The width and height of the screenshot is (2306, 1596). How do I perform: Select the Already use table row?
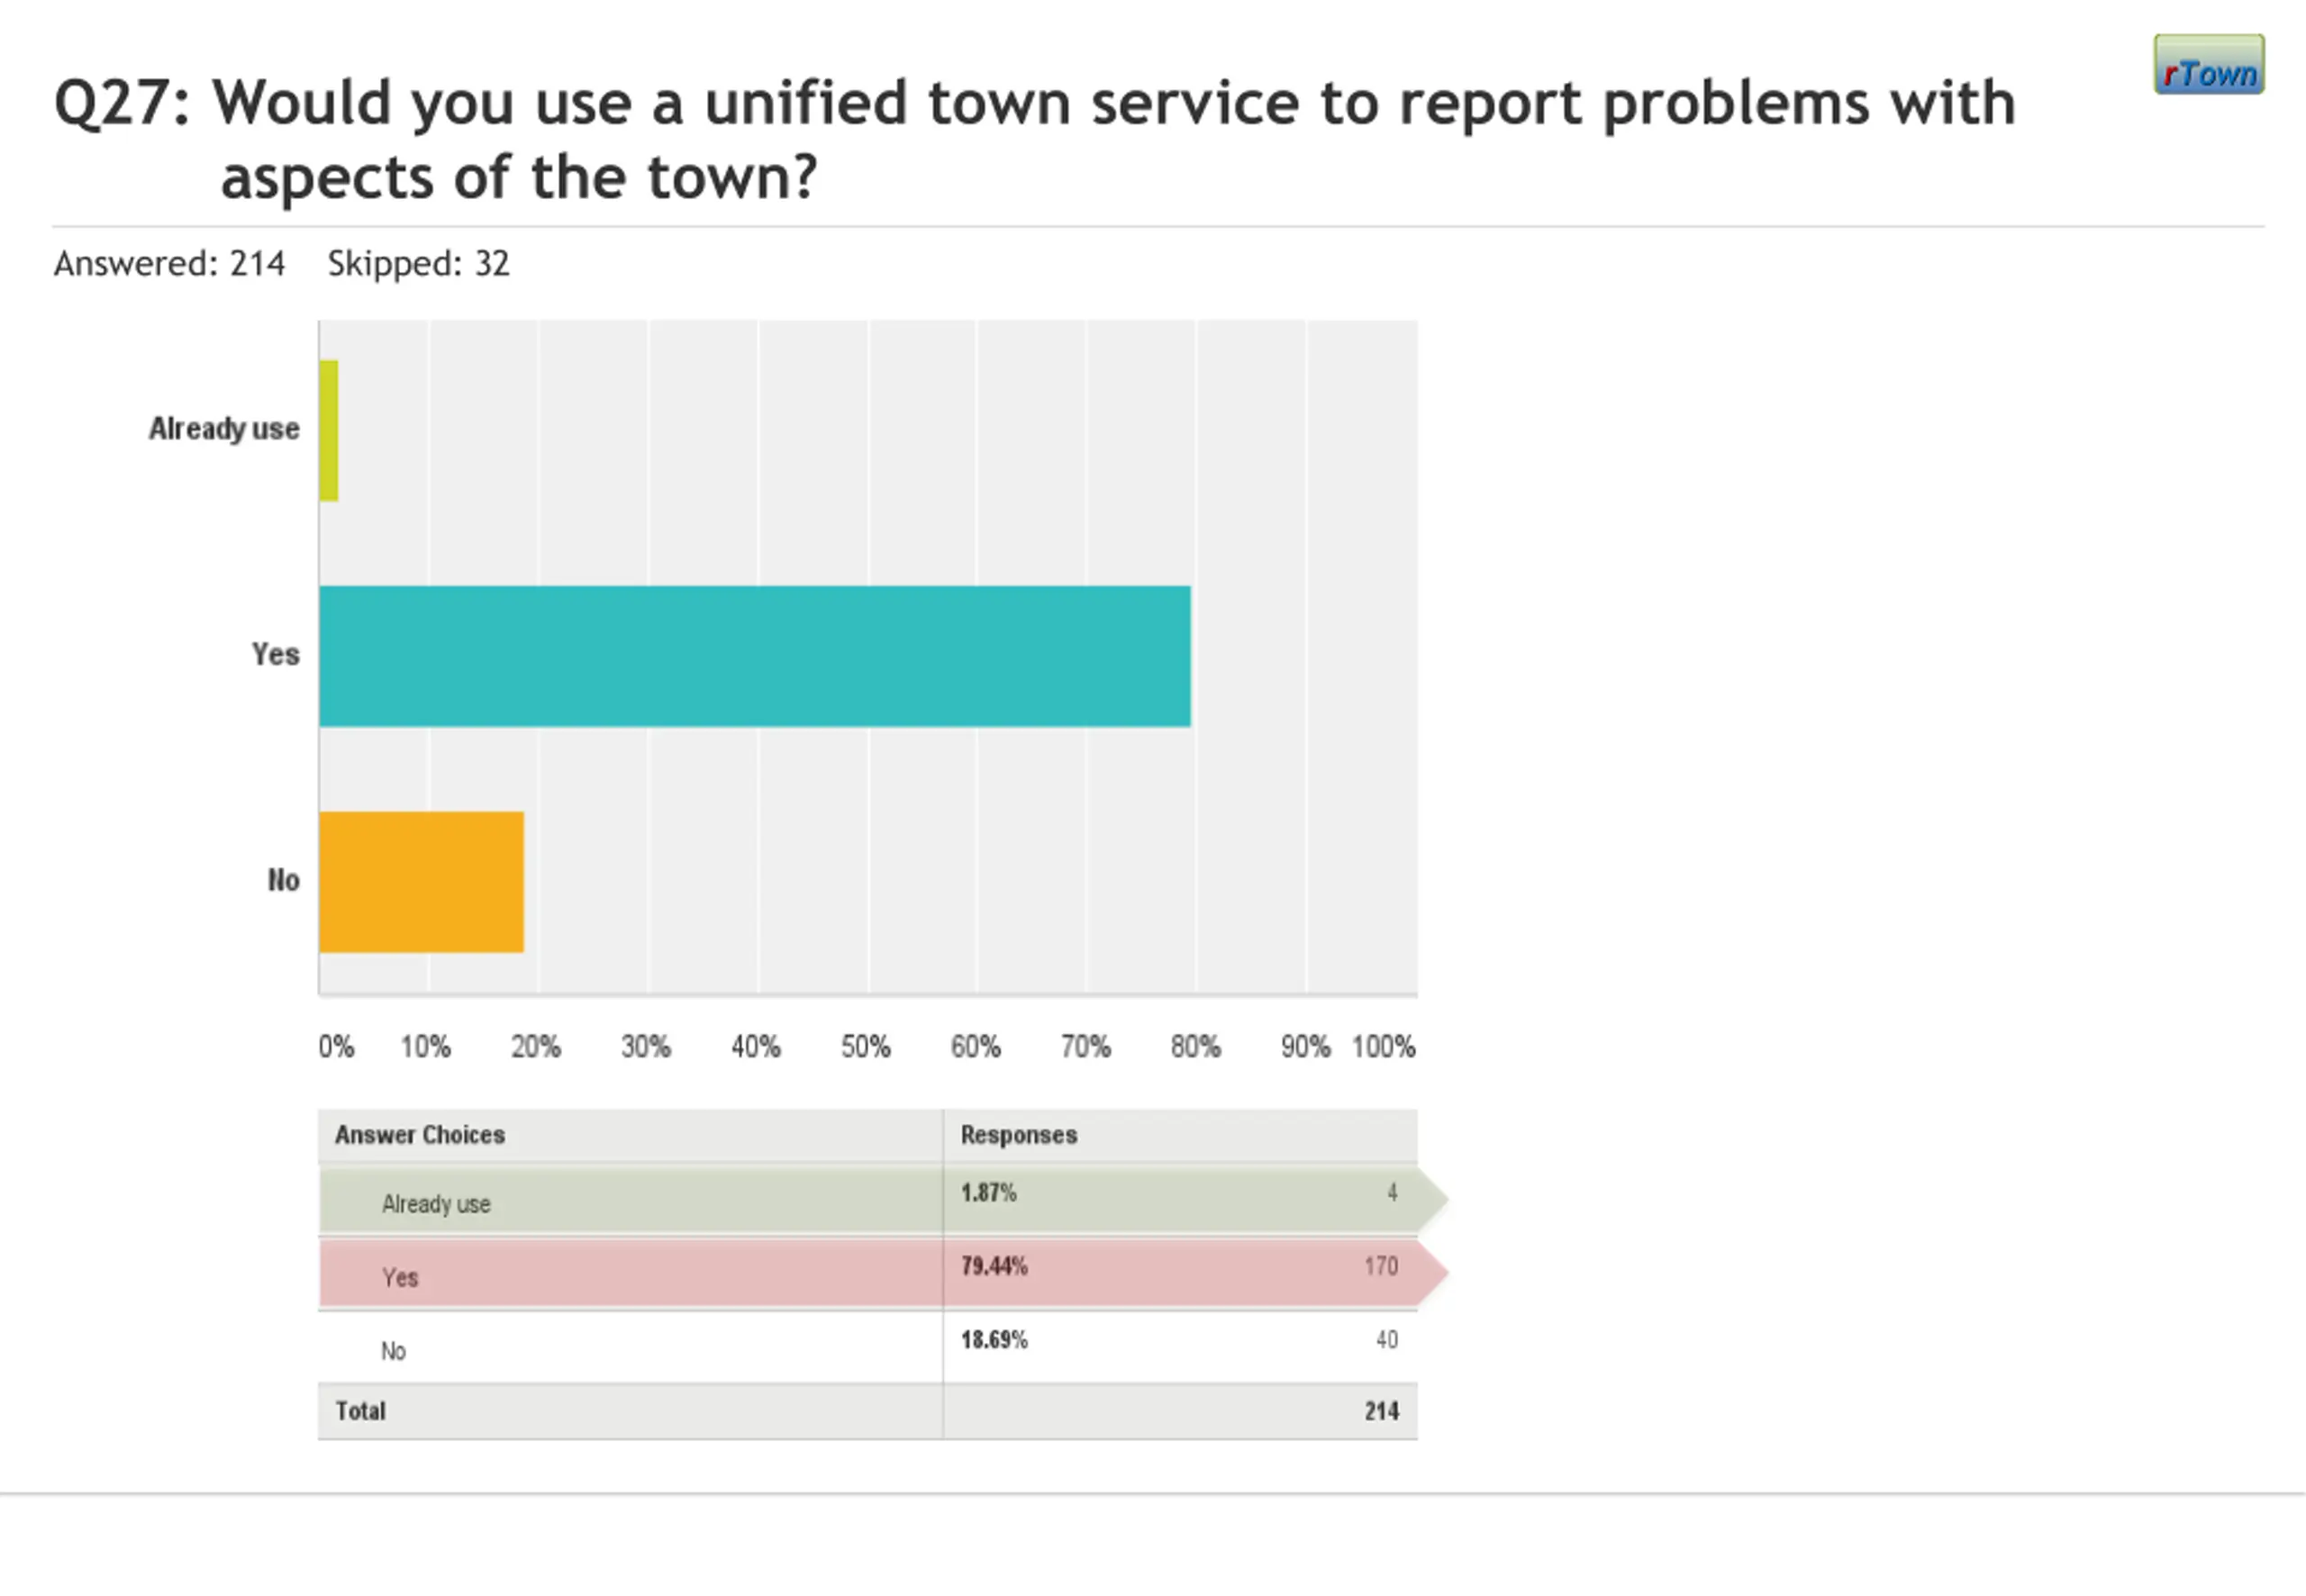[x=868, y=1200]
